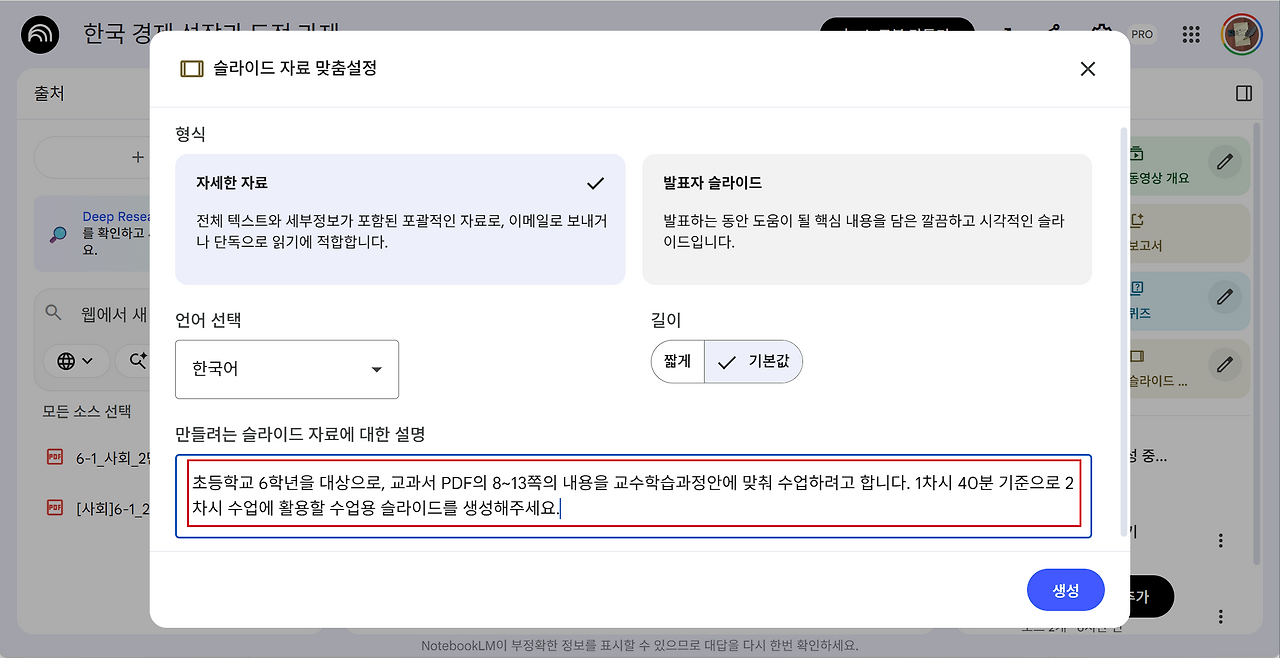Open the Google apps grid
1280x658 pixels.
pyautogui.click(x=1191, y=35)
